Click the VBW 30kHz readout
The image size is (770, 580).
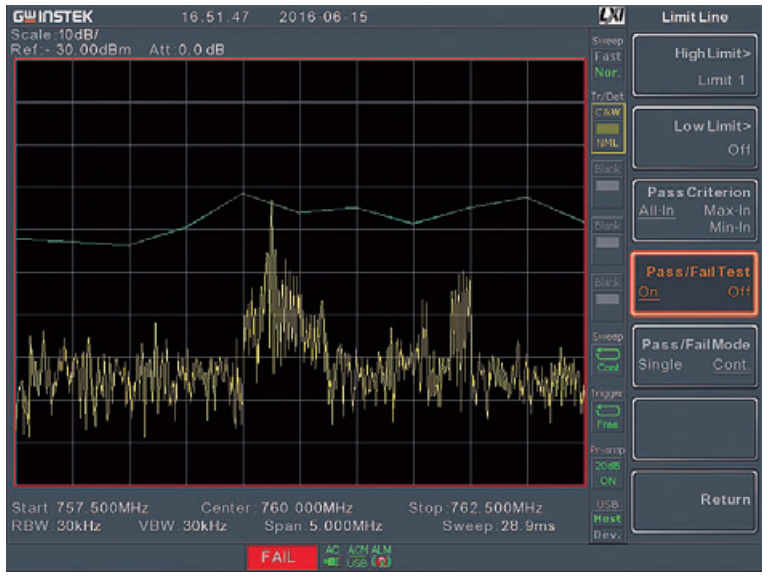click(182, 526)
